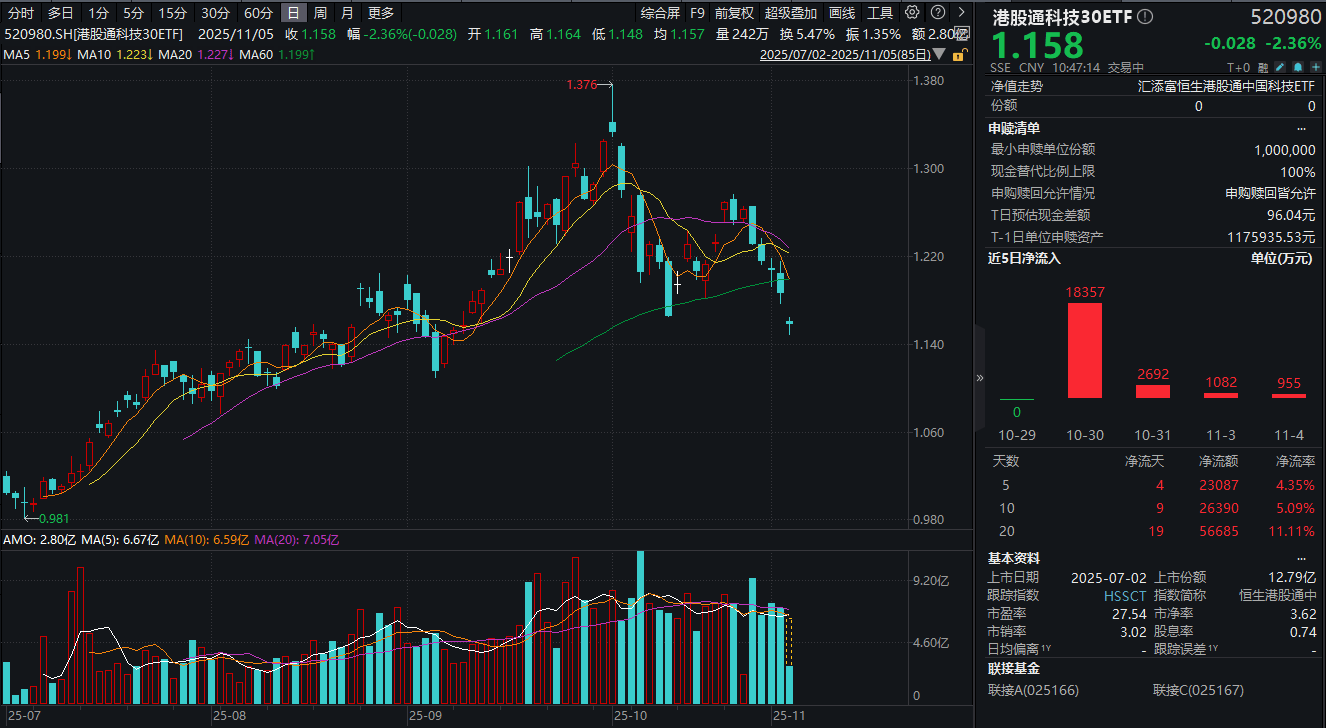The height and width of the screenshot is (728, 1326).
Task: Open the HSSCT tracking index link
Action: (1118, 595)
